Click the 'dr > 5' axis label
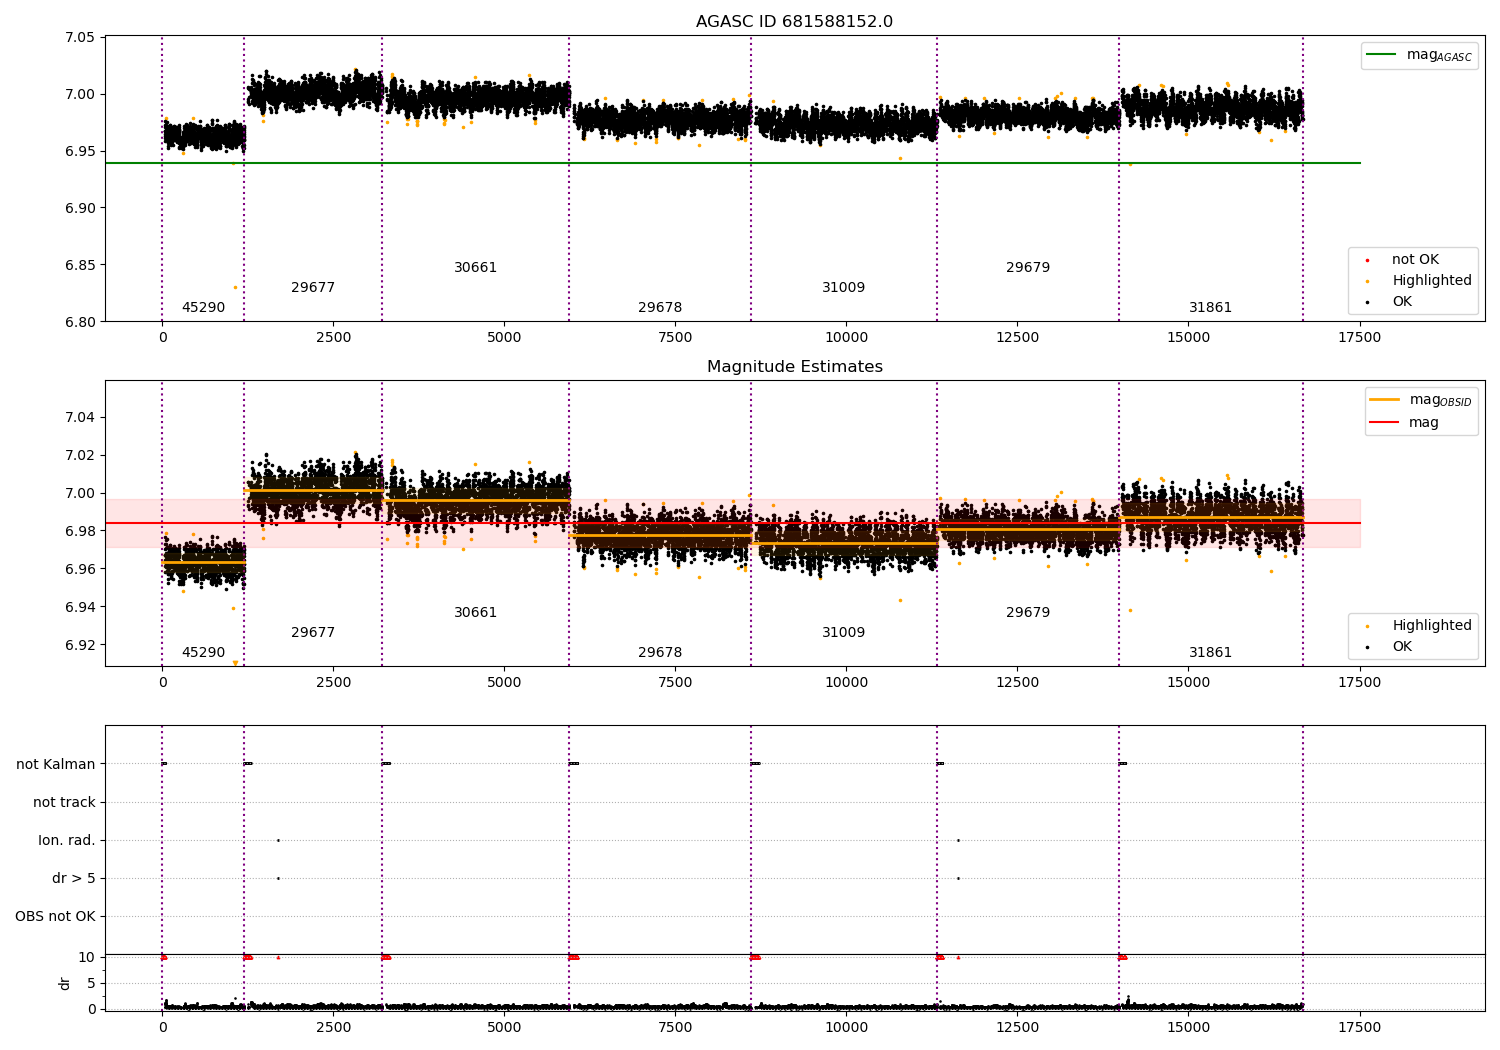The image size is (1500, 1050). point(74,878)
